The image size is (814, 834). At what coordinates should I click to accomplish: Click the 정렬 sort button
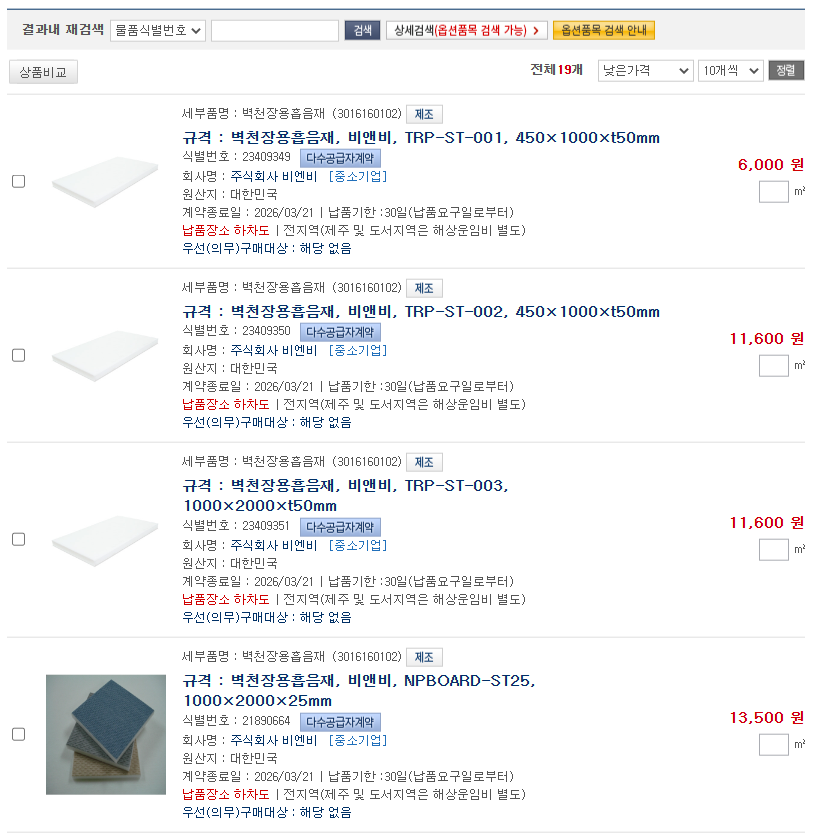[786, 71]
